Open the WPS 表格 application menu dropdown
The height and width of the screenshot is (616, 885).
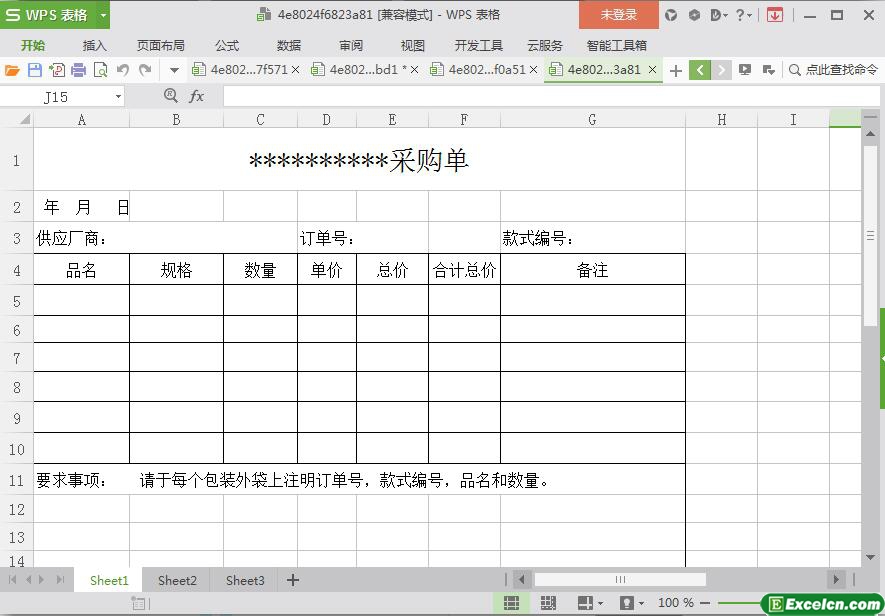103,15
